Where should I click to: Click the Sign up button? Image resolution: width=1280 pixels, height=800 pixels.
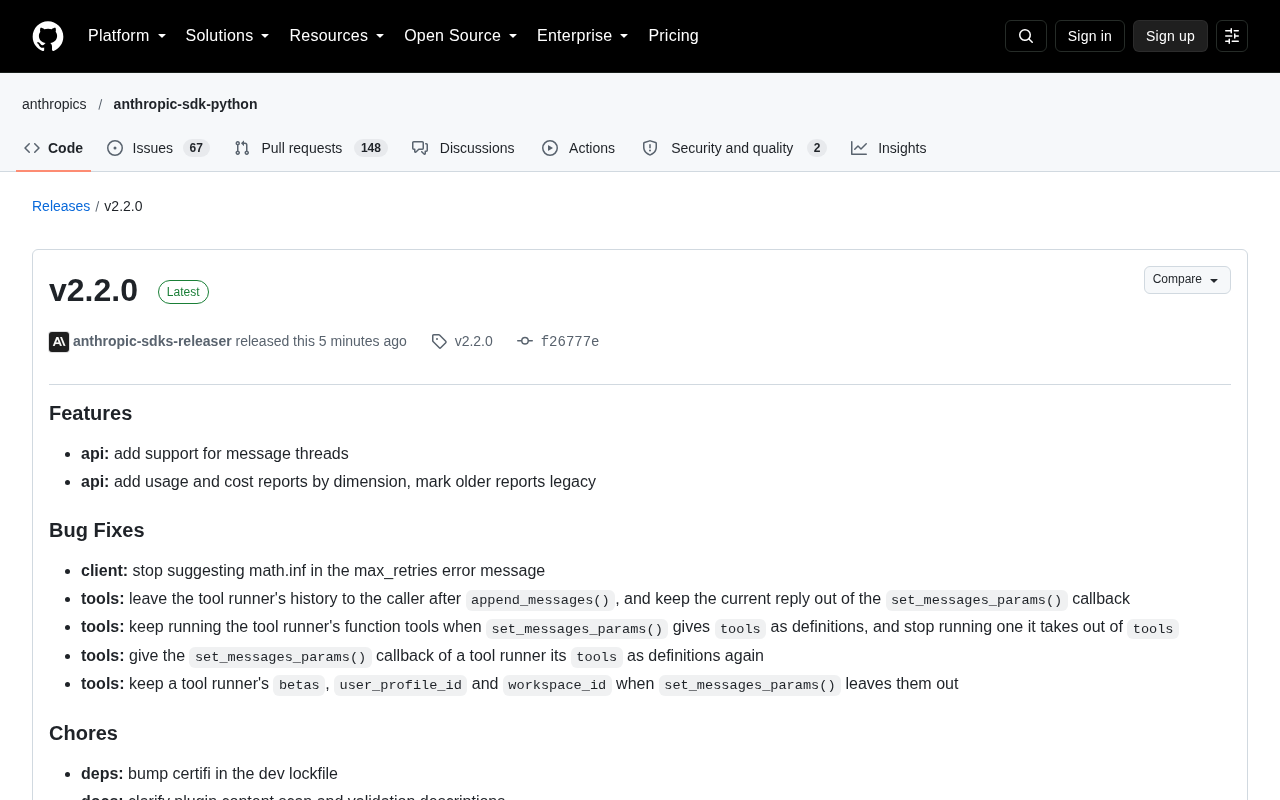1170,36
